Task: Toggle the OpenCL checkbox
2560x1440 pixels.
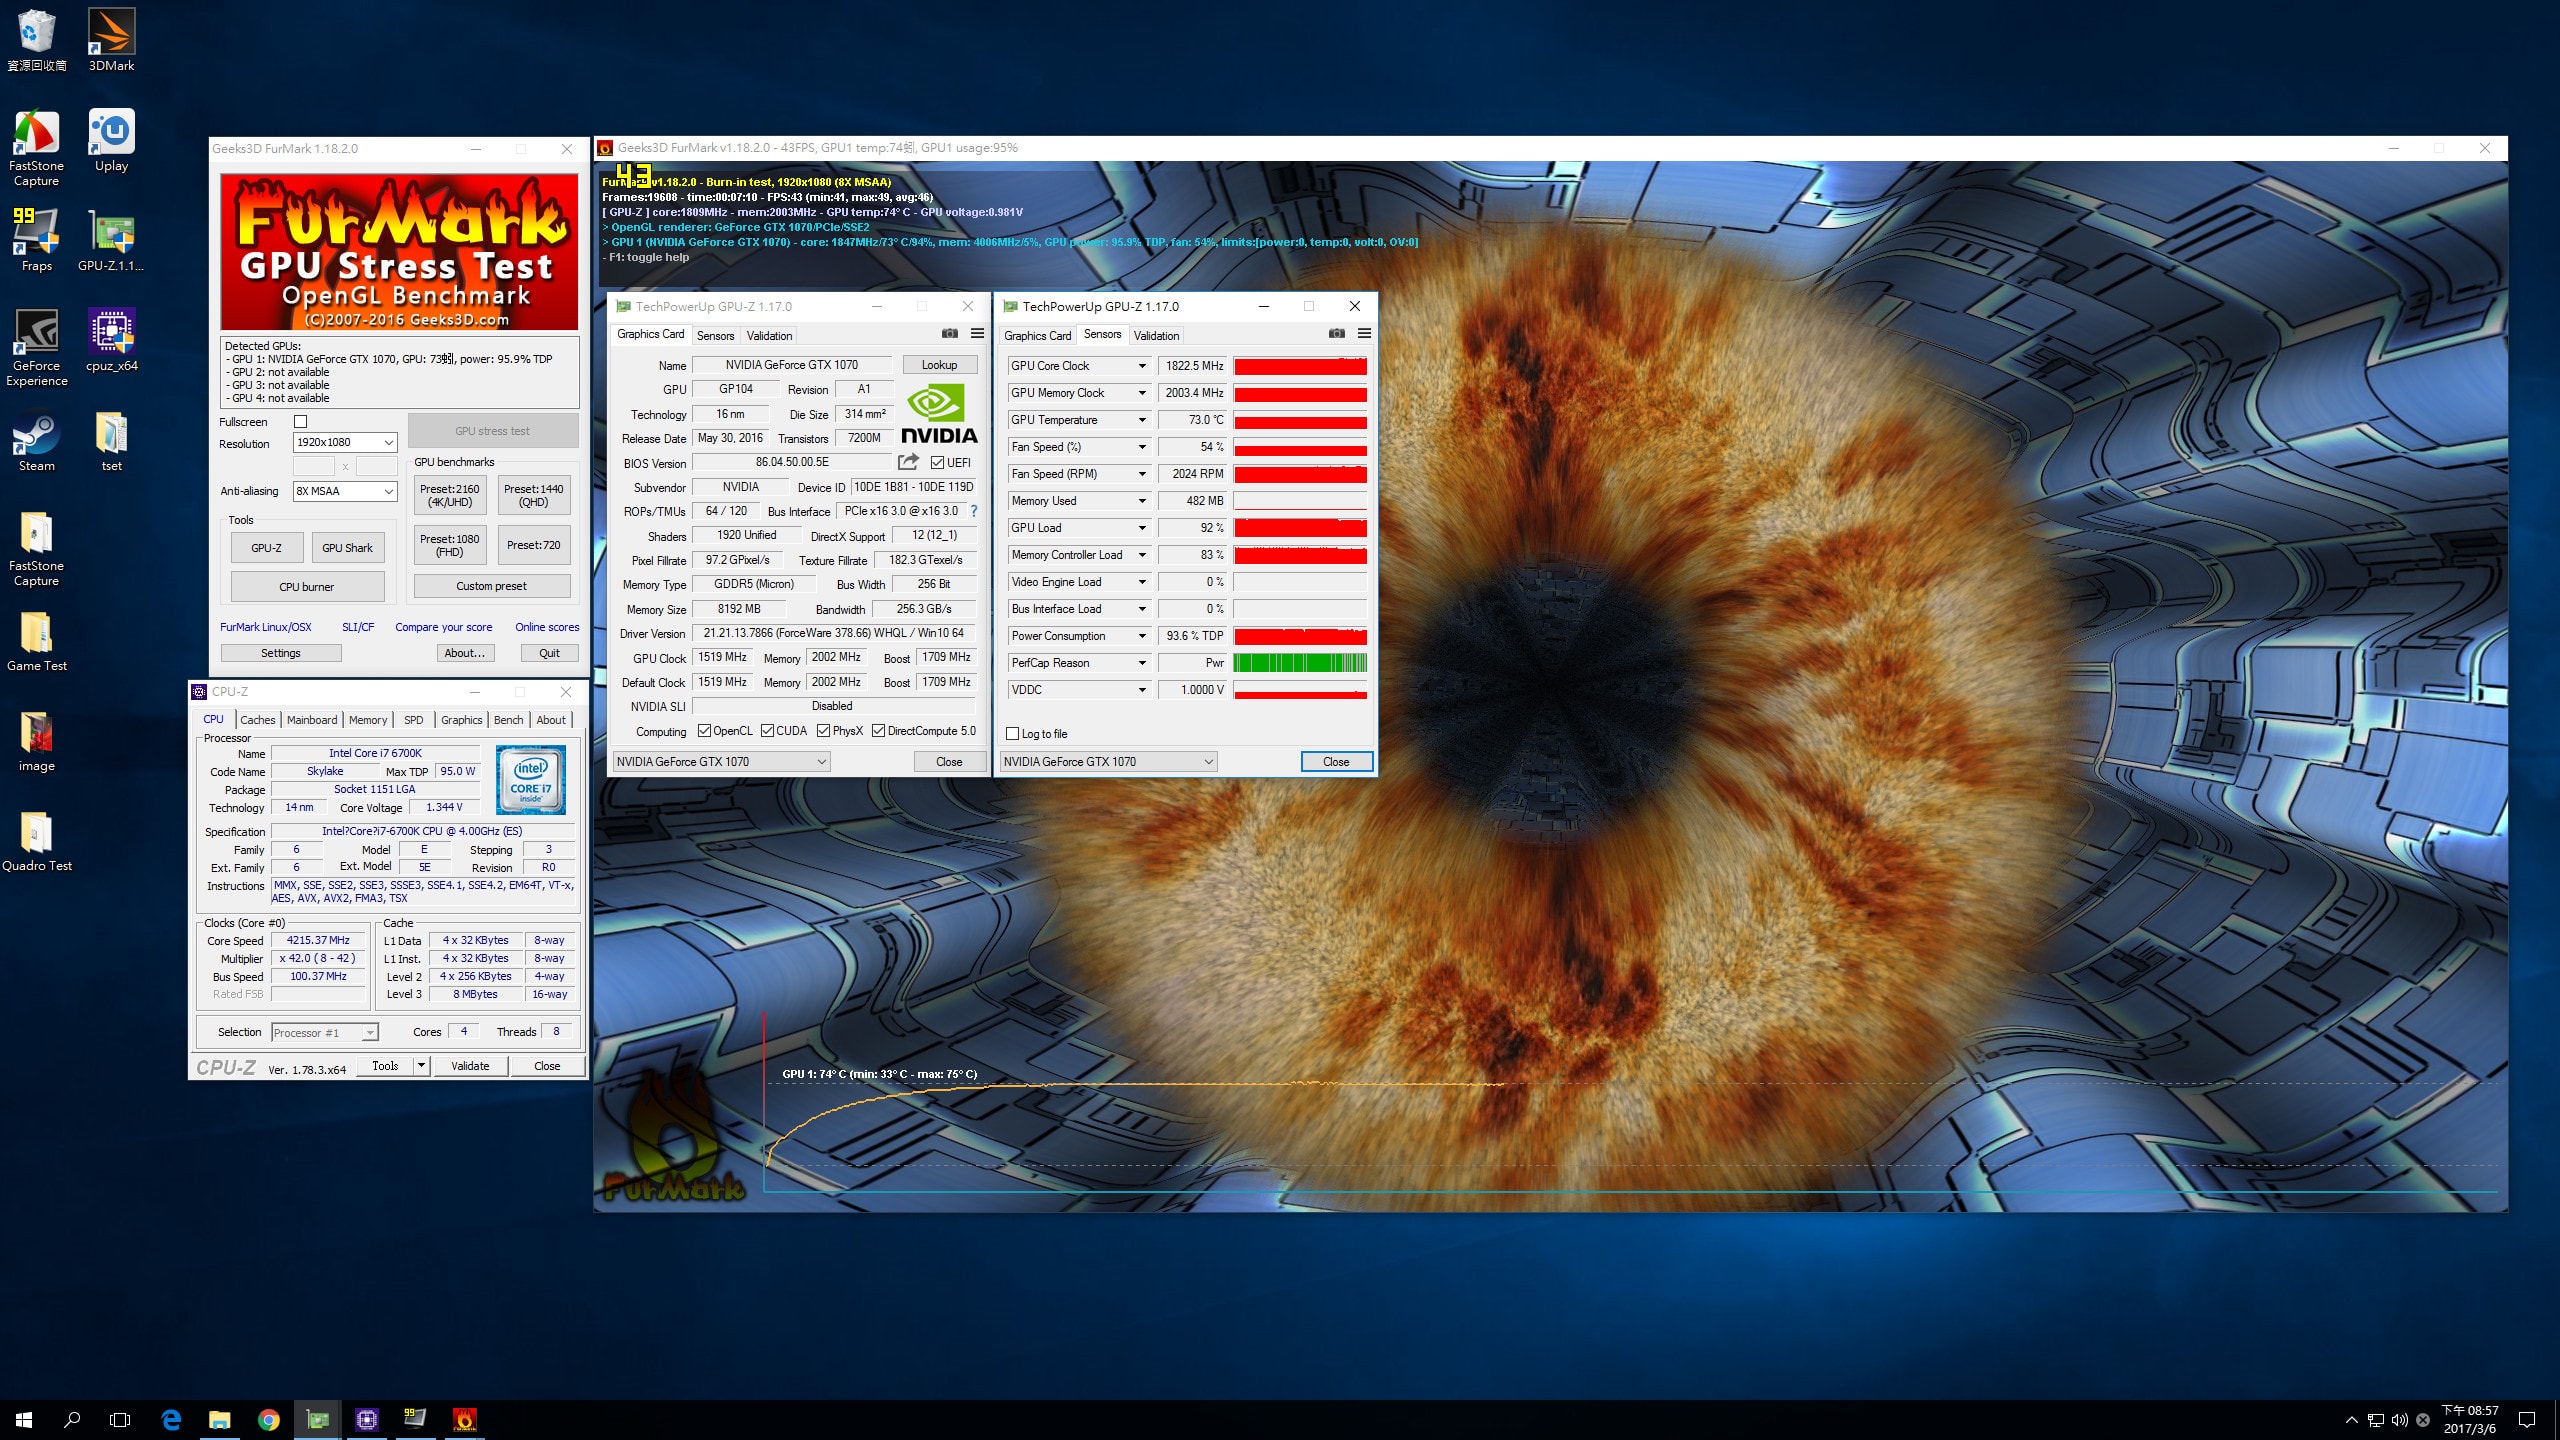Action: [x=704, y=731]
